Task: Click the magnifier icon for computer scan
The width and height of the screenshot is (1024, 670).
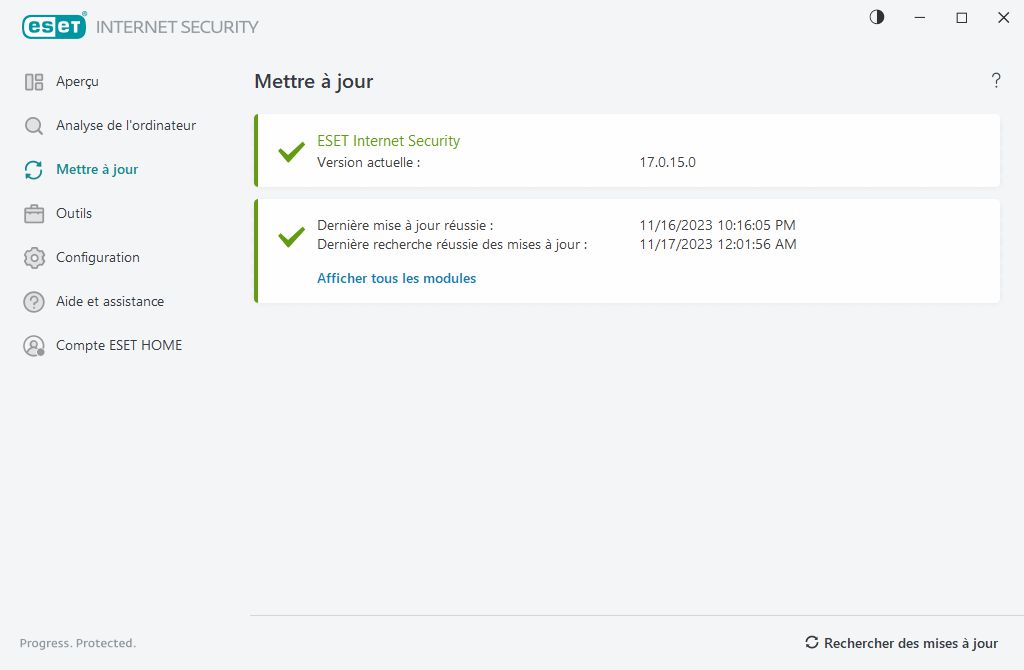Action: [34, 126]
